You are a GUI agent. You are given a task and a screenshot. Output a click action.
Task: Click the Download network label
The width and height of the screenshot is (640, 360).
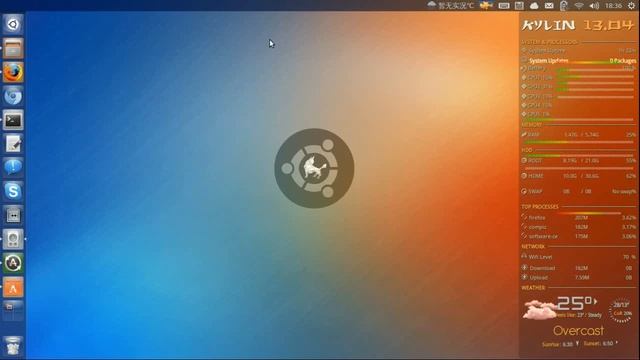click(x=542, y=268)
